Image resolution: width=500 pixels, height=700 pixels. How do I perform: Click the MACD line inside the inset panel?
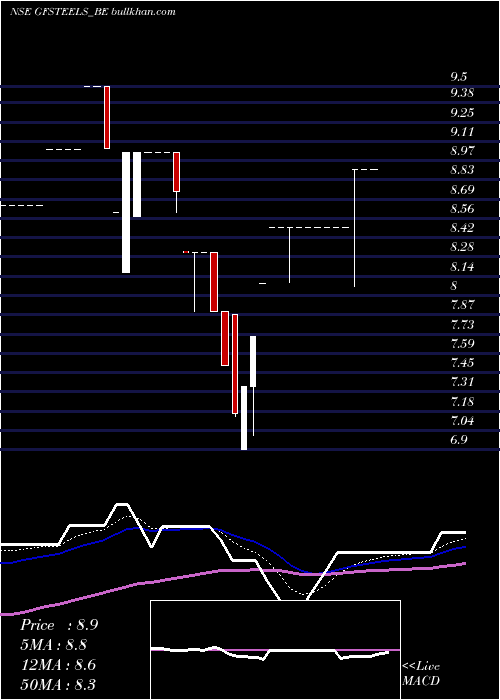(270, 652)
